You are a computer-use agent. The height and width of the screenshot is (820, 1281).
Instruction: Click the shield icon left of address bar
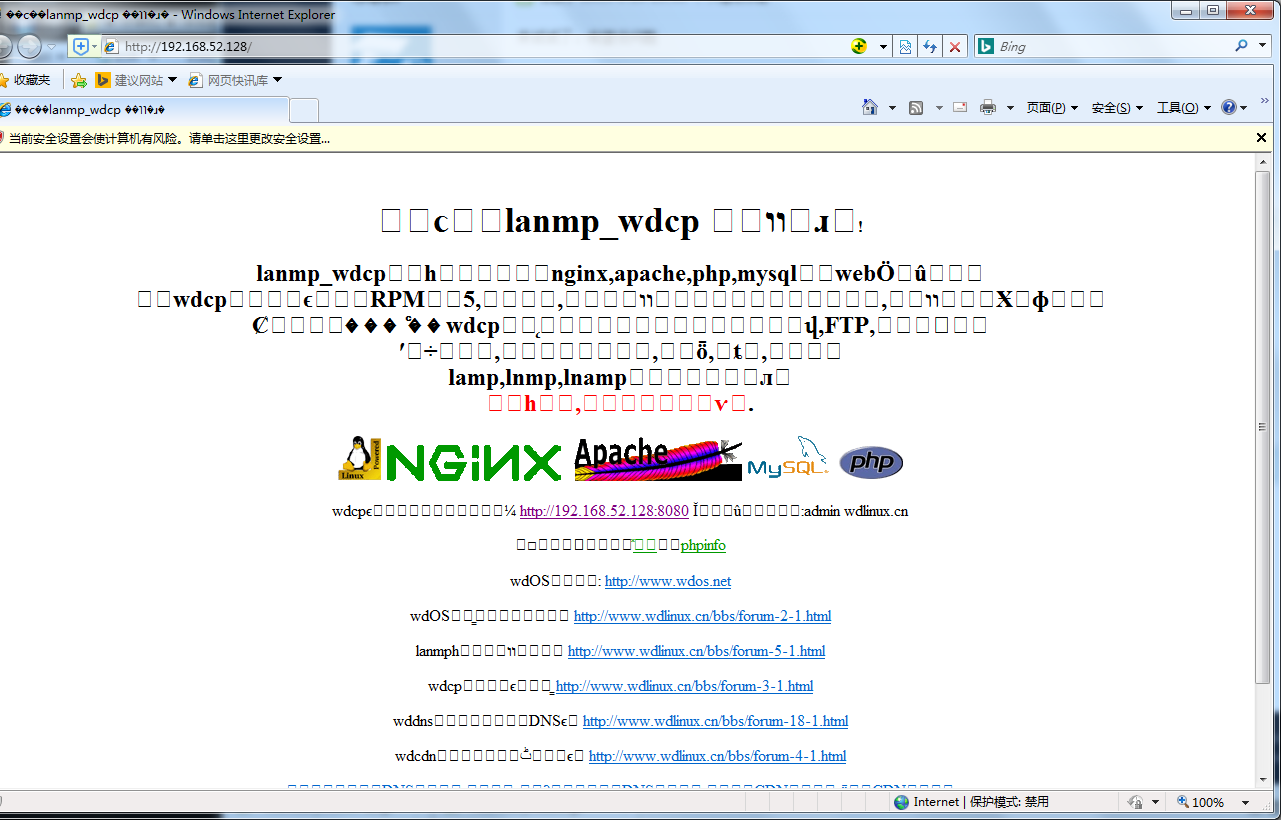tap(81, 46)
